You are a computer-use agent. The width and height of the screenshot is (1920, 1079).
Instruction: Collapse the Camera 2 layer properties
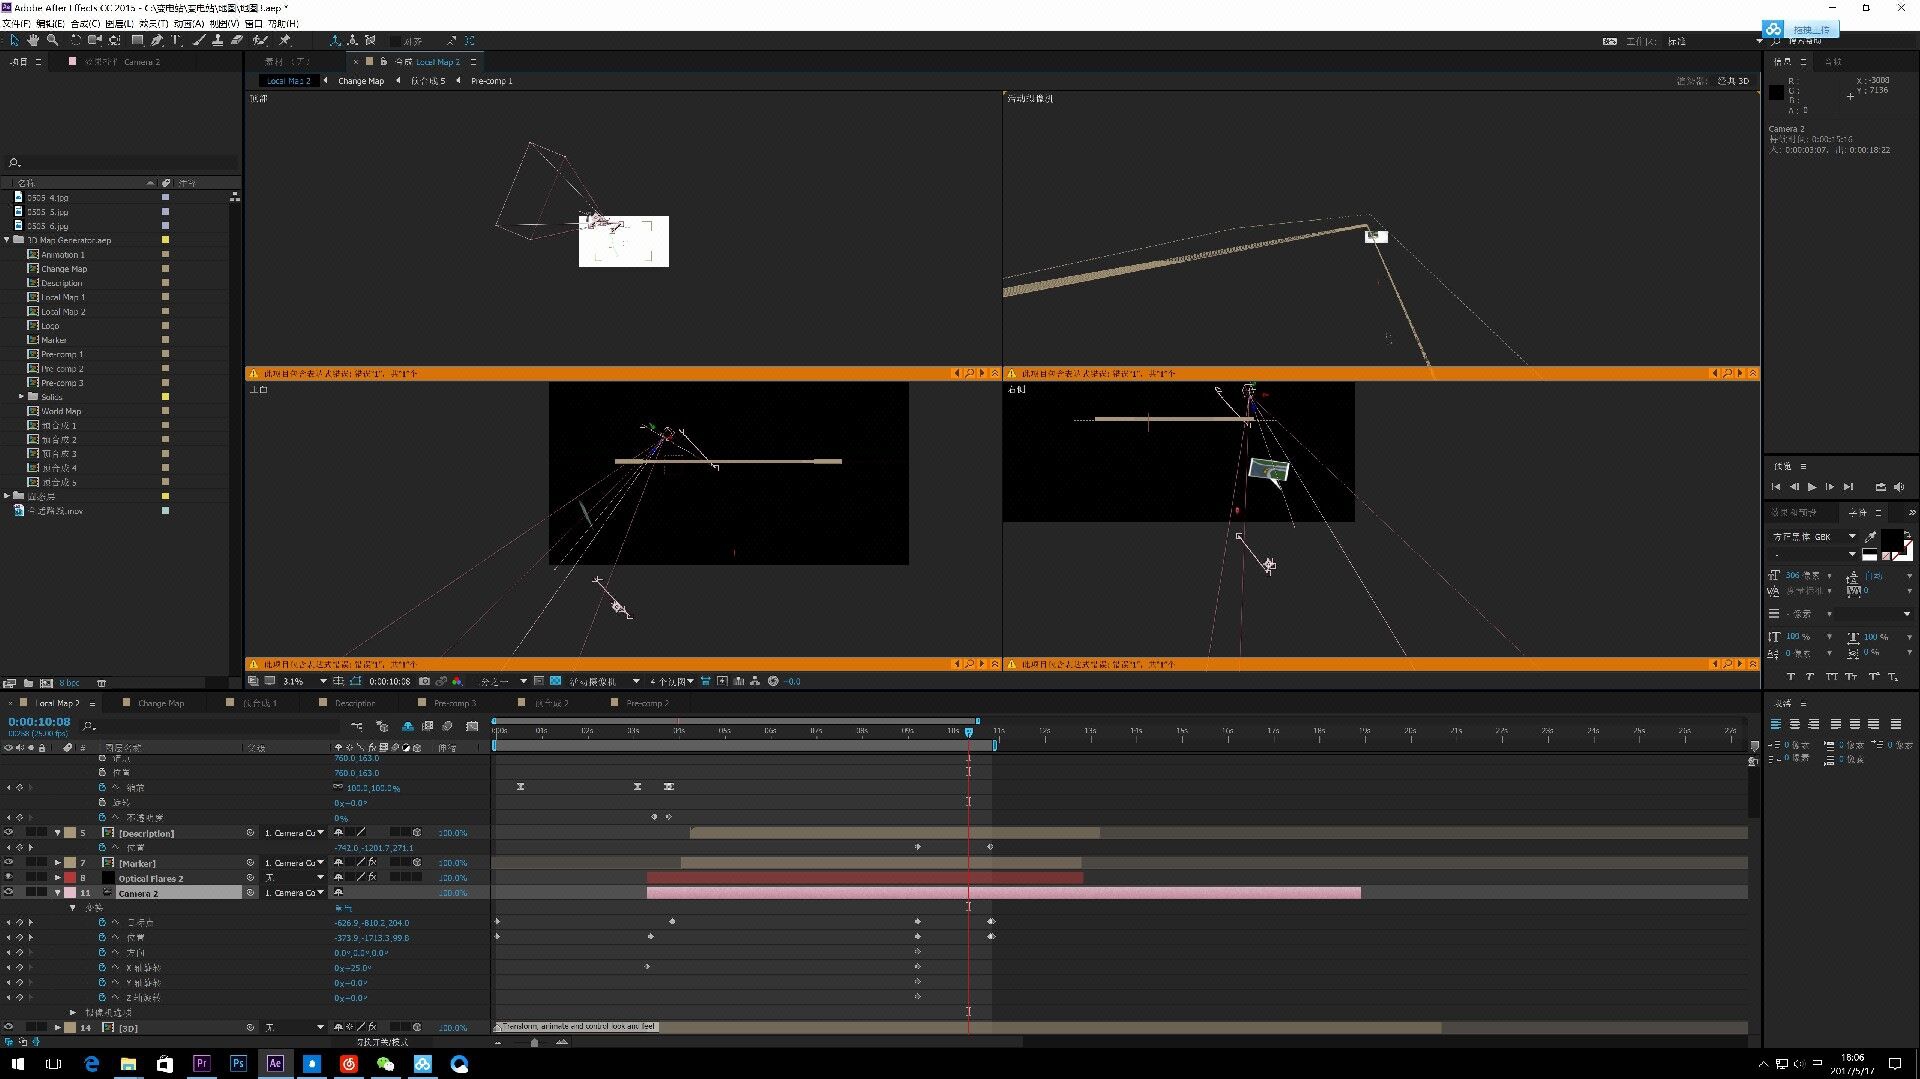point(57,893)
